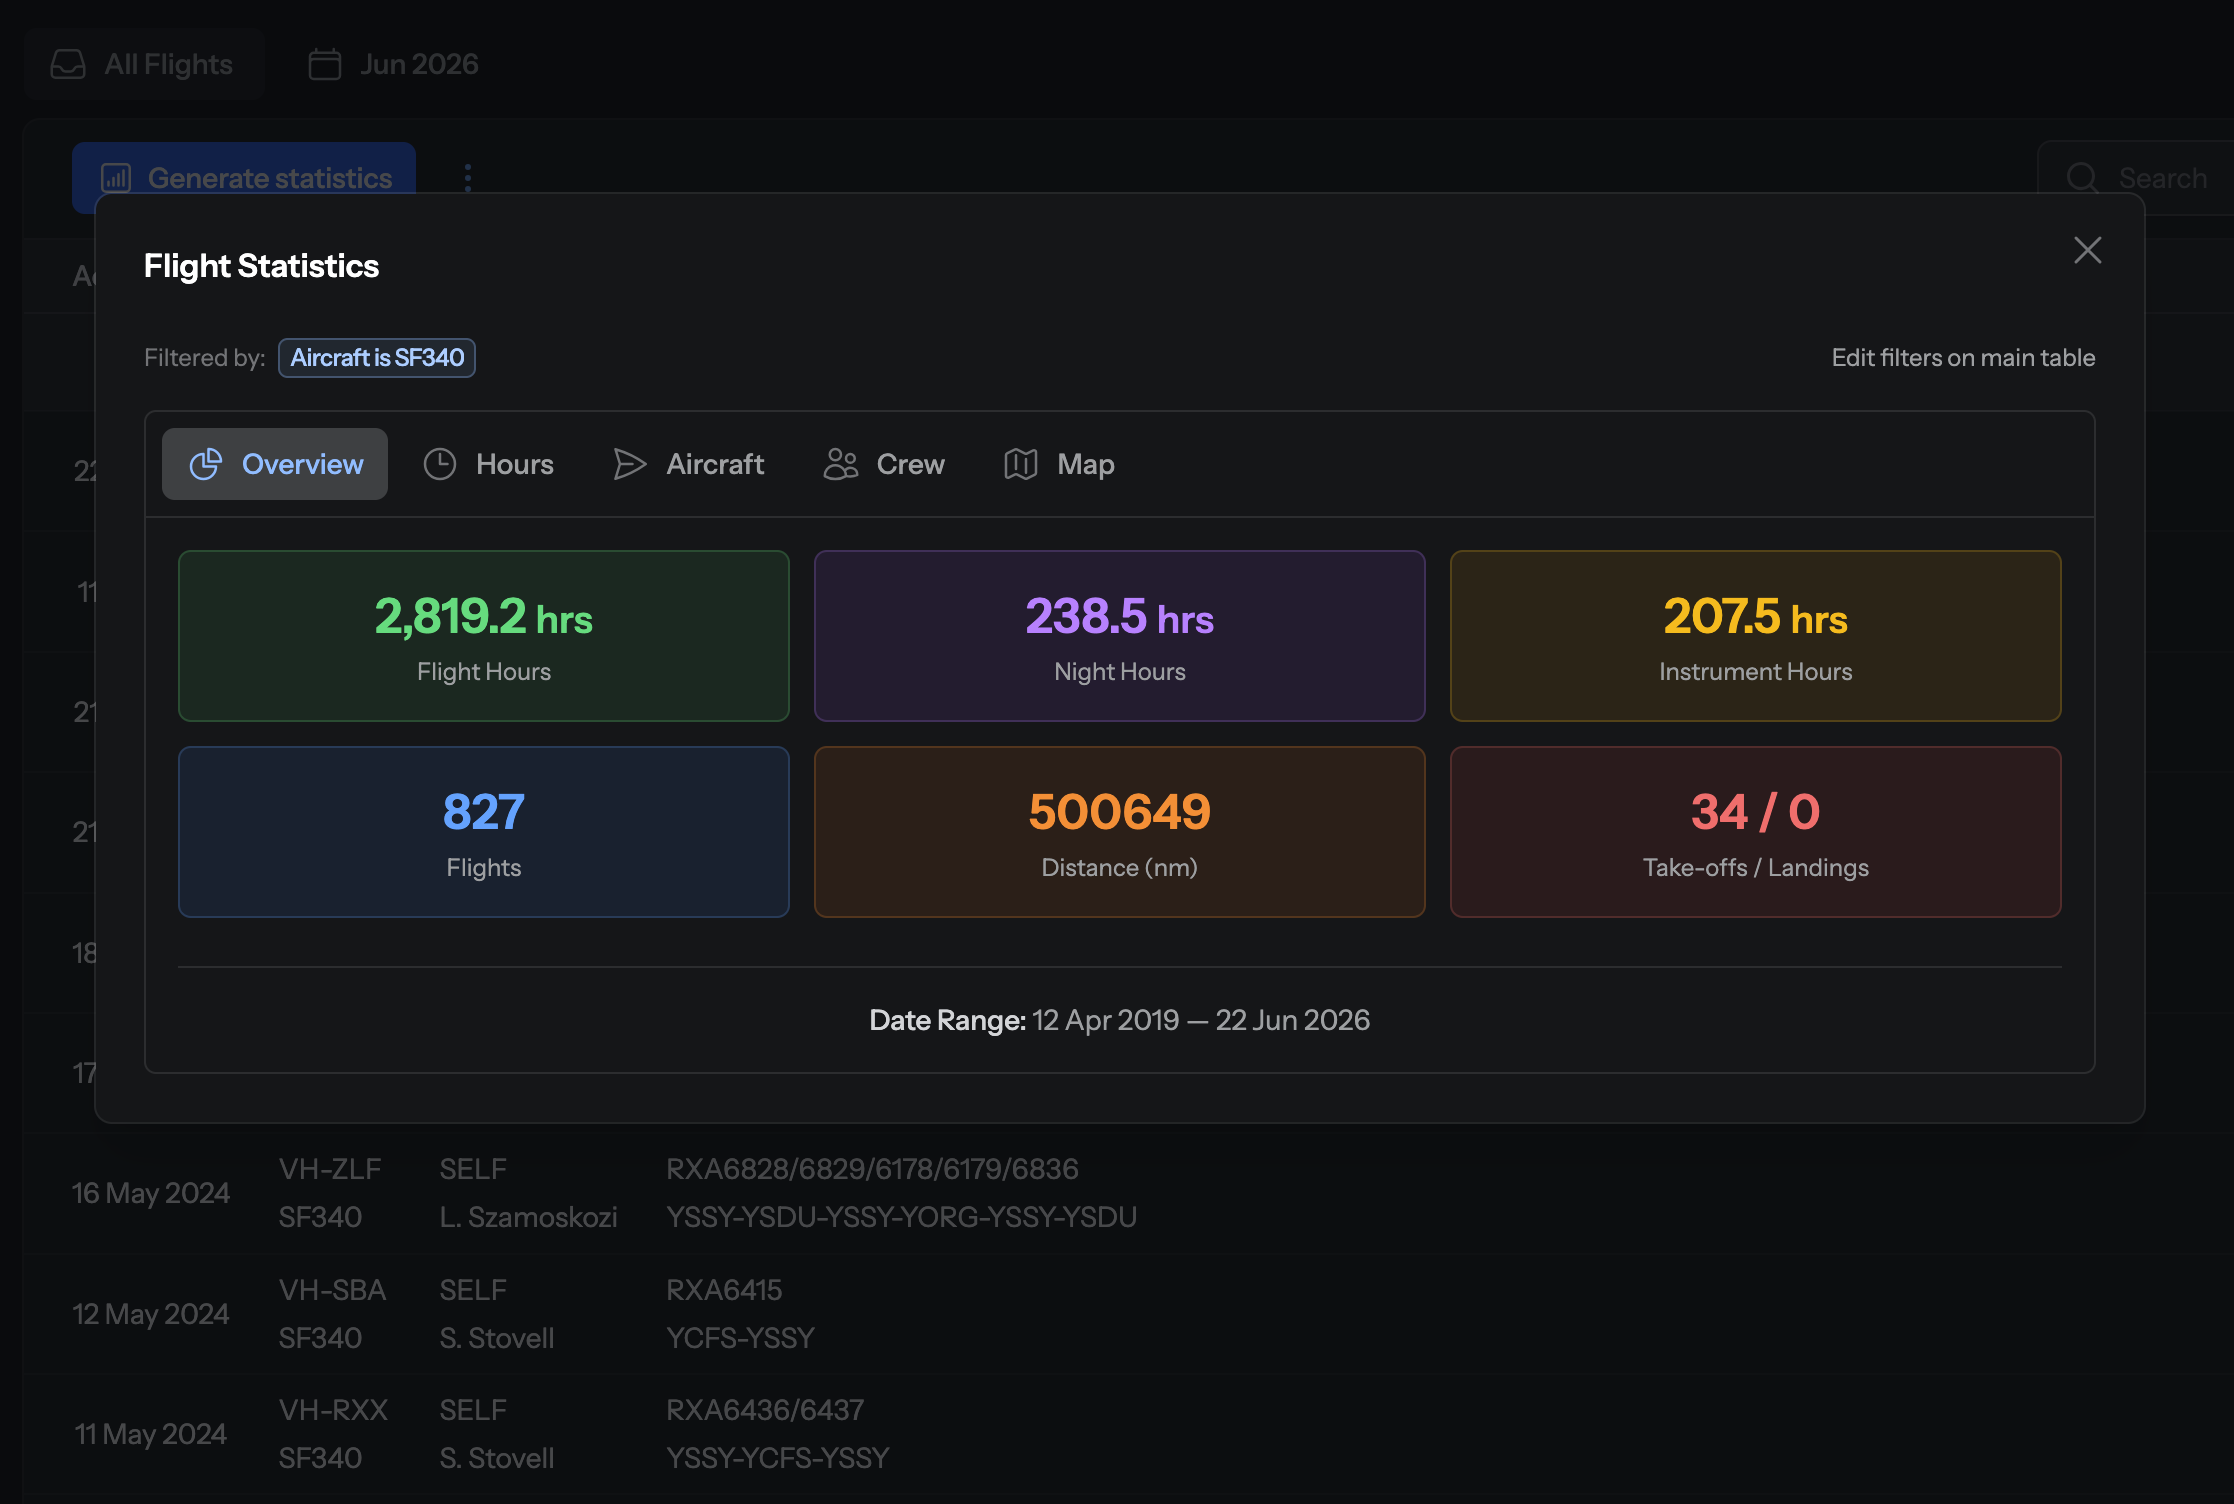
Task: Click the 207.5 hrs Instrument Hours card
Action: (1756, 636)
